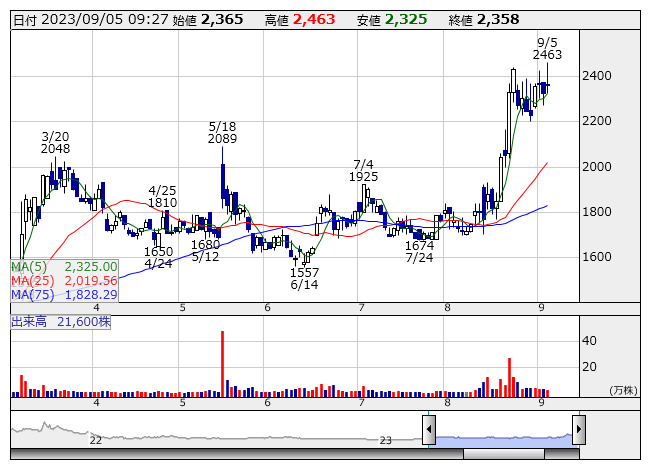The height and width of the screenshot is (470, 653).
Task: Click the MA(75) value 1,828.29
Action: click(x=91, y=295)
